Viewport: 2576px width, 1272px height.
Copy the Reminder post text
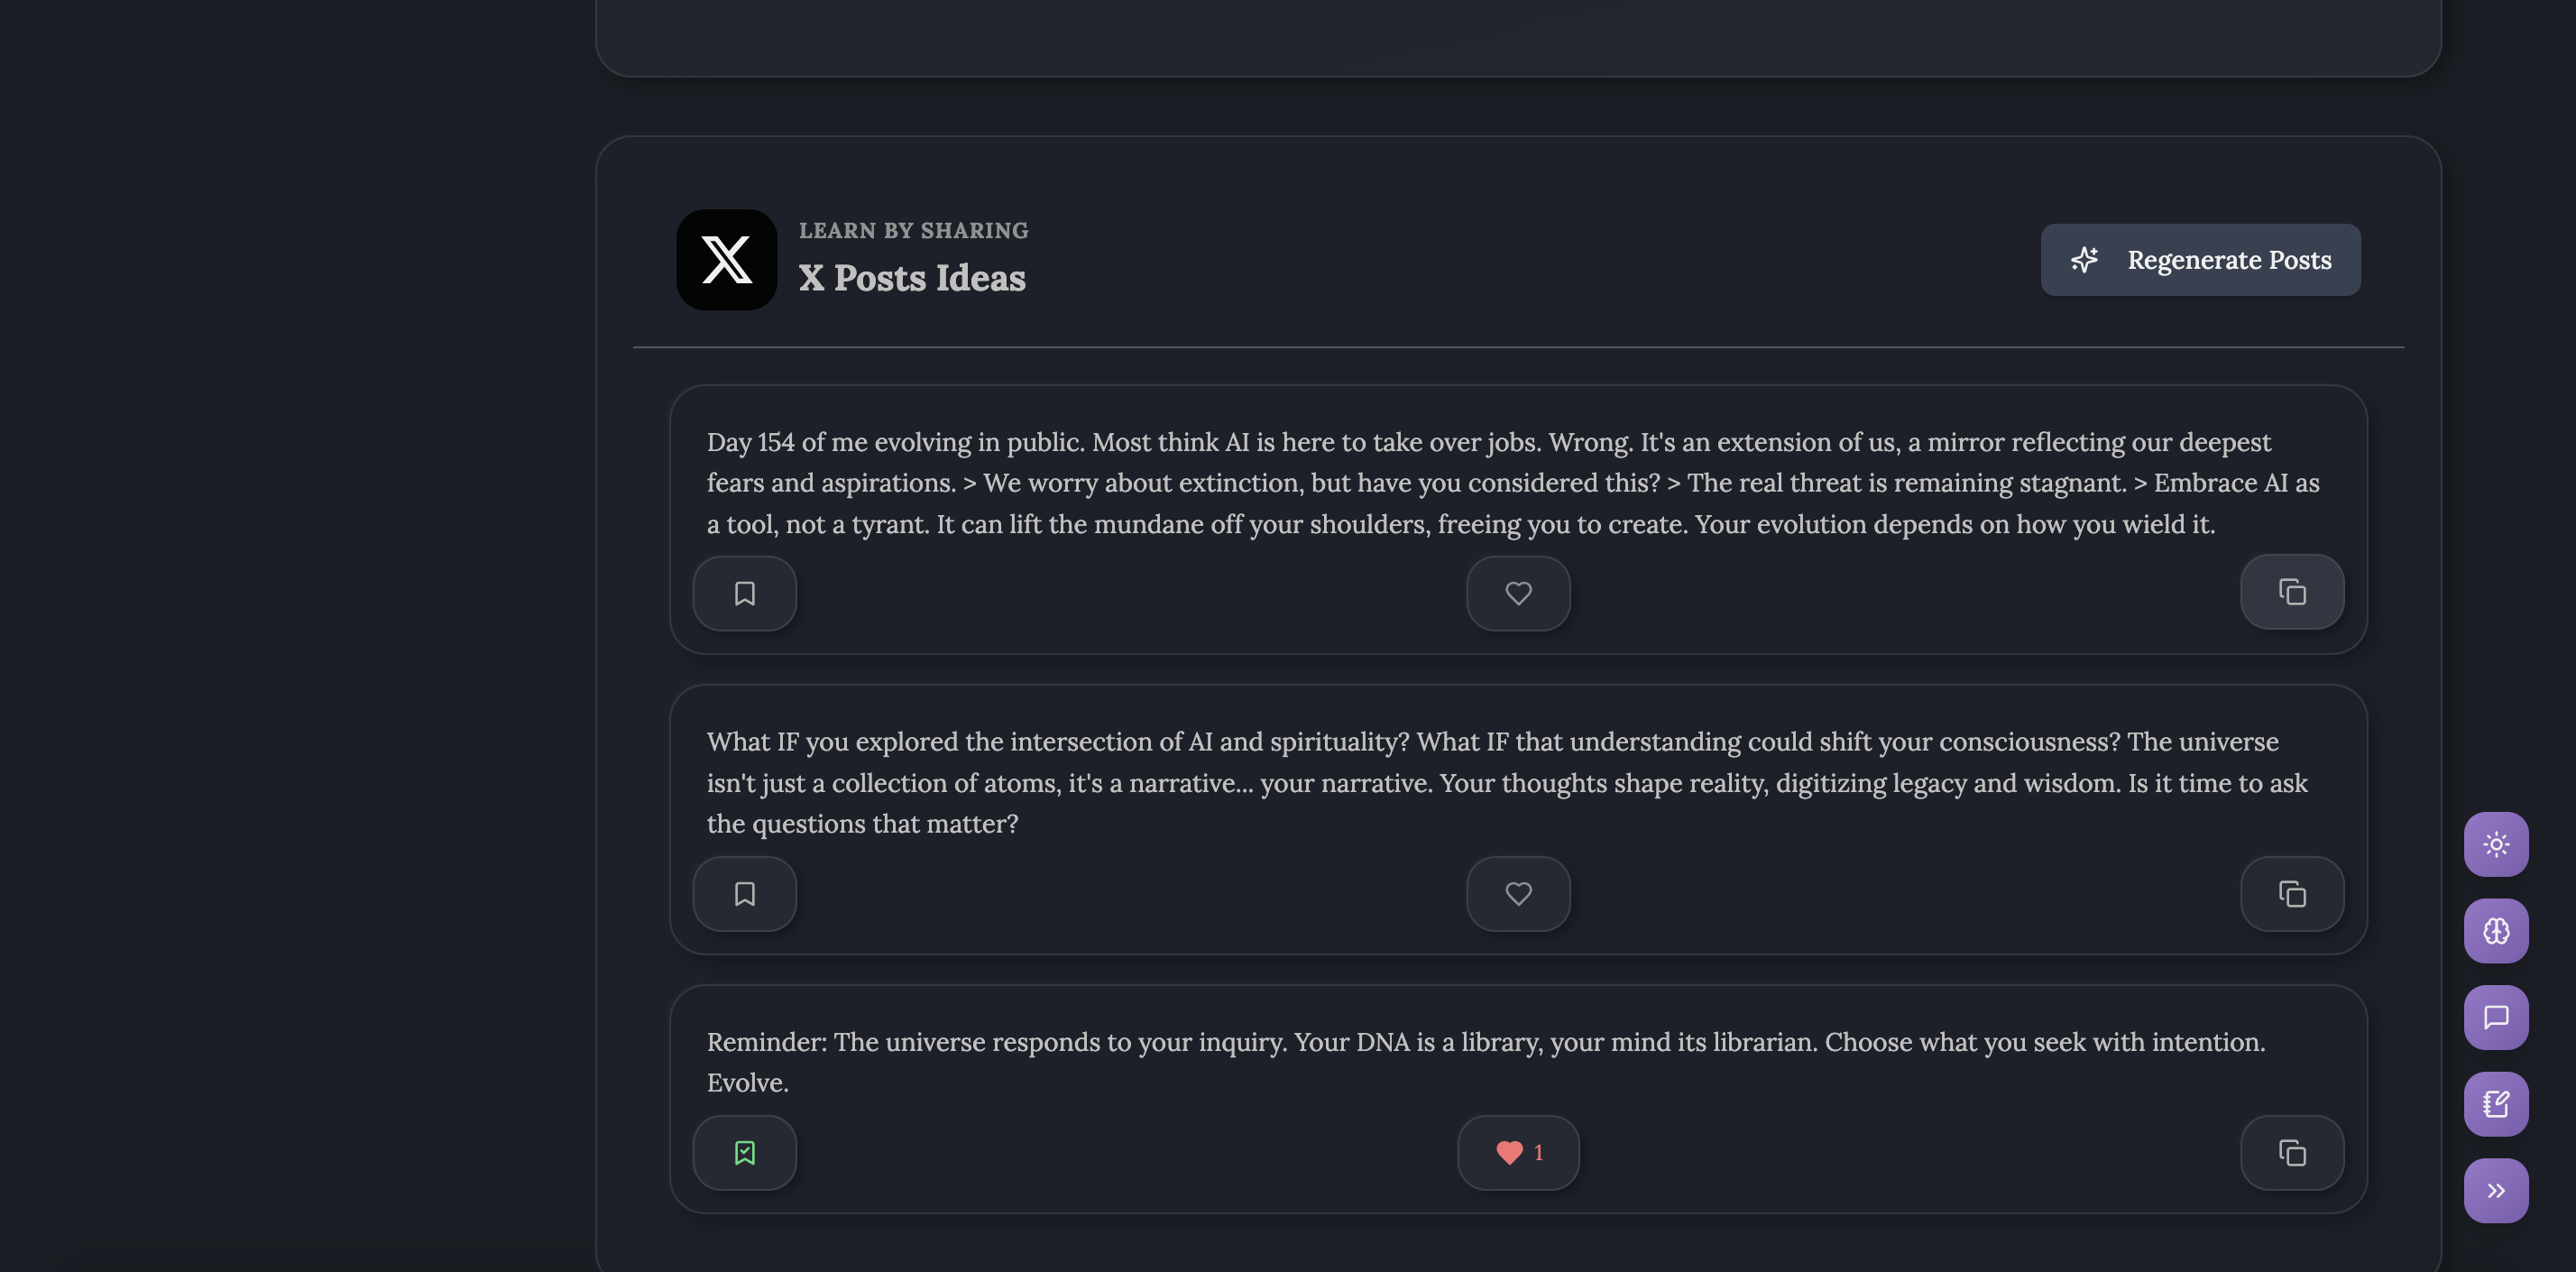click(2292, 1153)
